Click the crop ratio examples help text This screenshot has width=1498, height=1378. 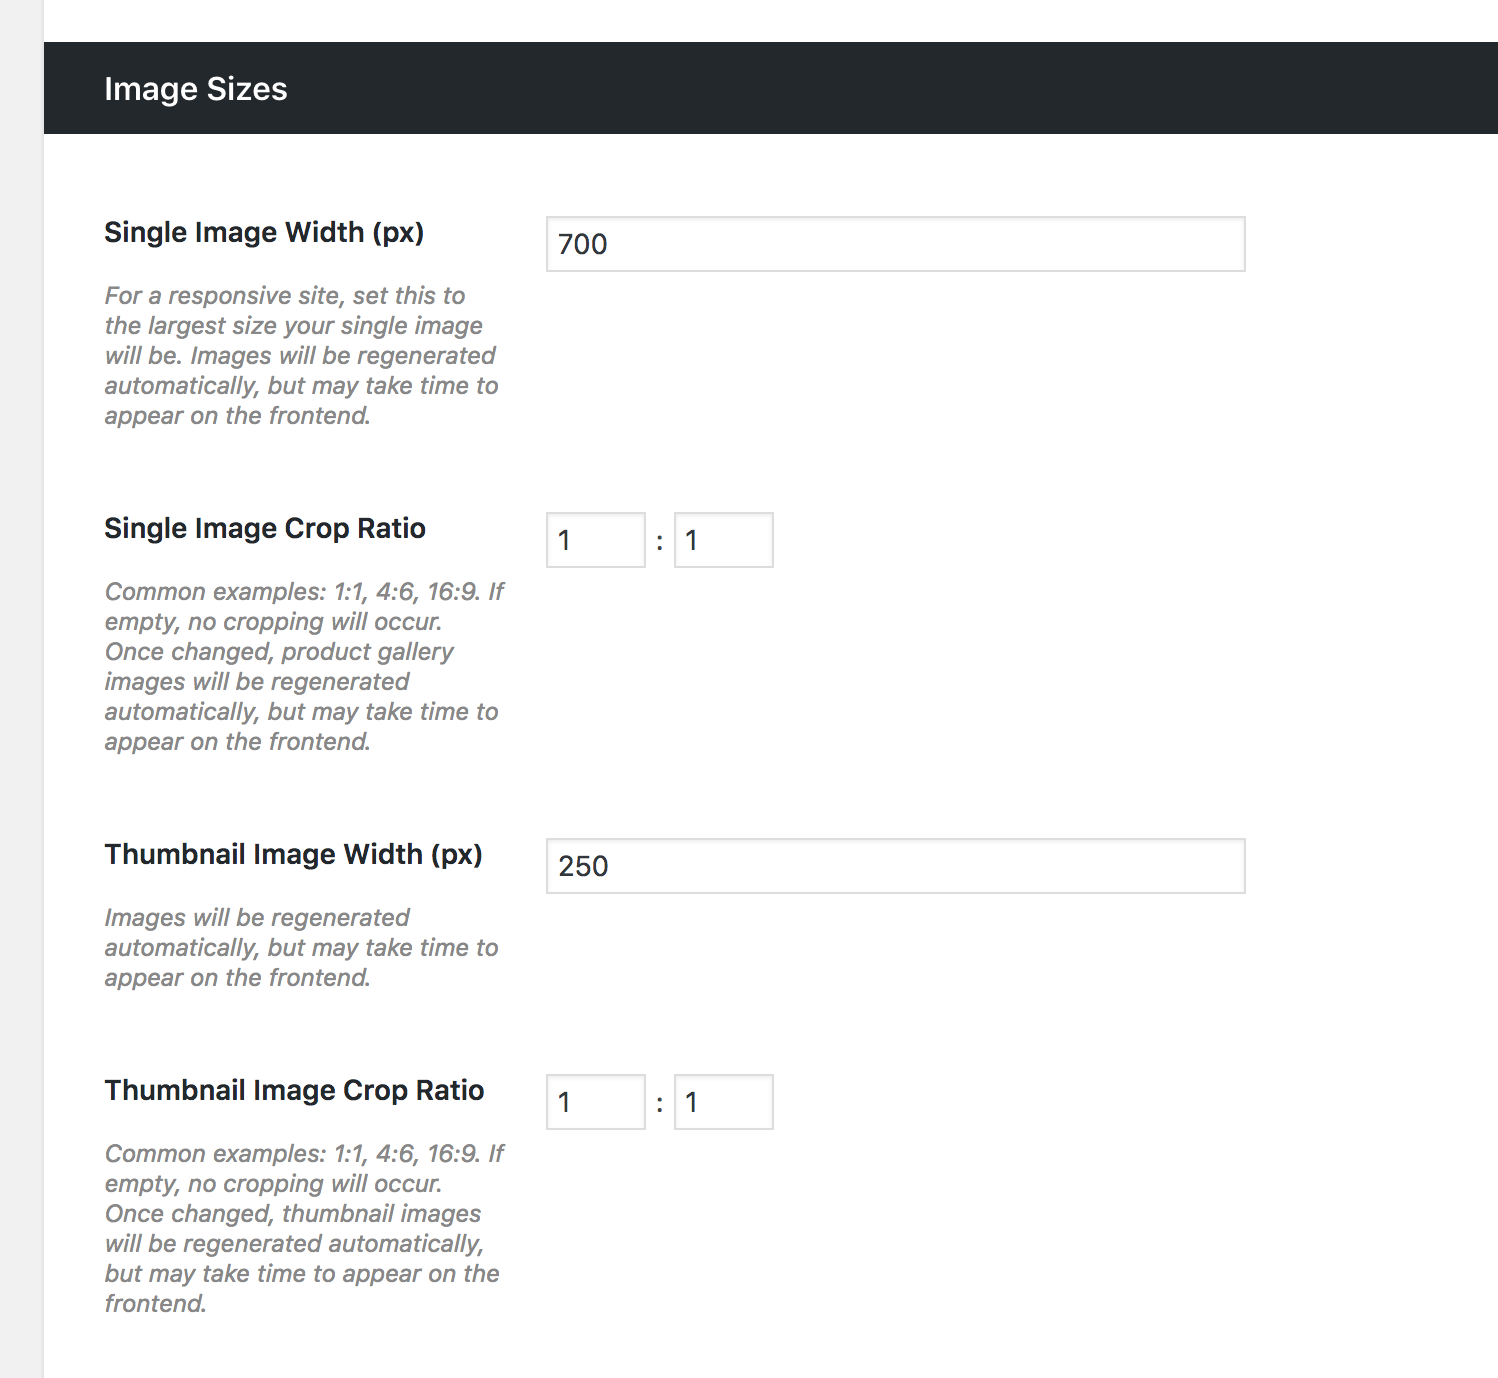point(300,665)
